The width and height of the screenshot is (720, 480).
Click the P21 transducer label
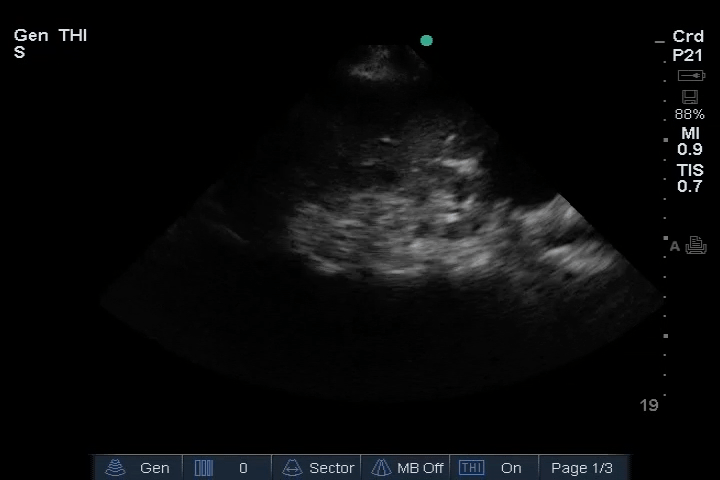(x=688, y=55)
